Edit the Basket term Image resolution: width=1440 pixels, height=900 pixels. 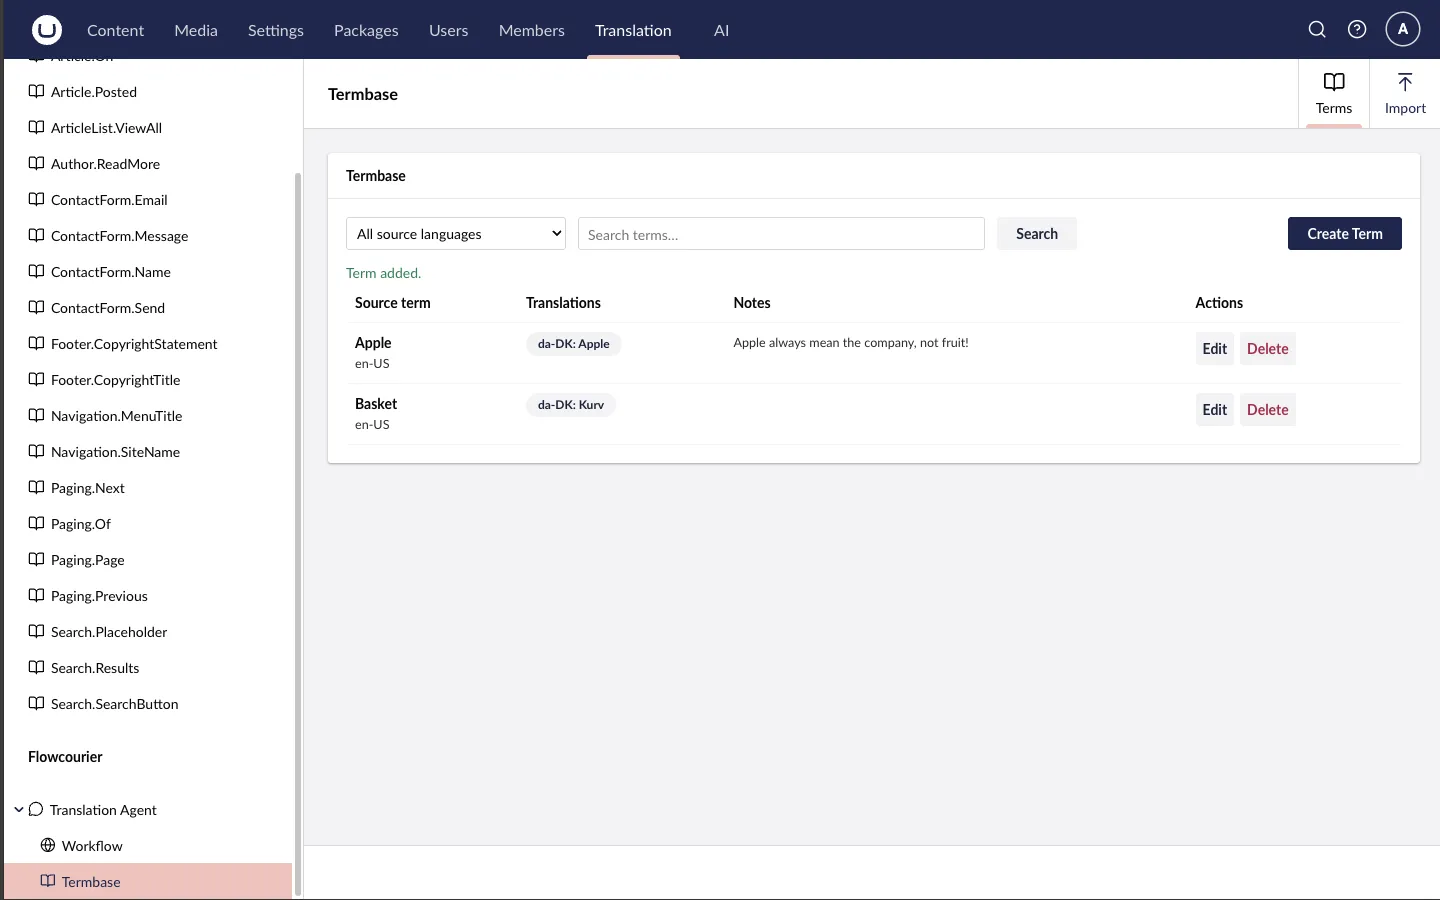click(x=1215, y=410)
